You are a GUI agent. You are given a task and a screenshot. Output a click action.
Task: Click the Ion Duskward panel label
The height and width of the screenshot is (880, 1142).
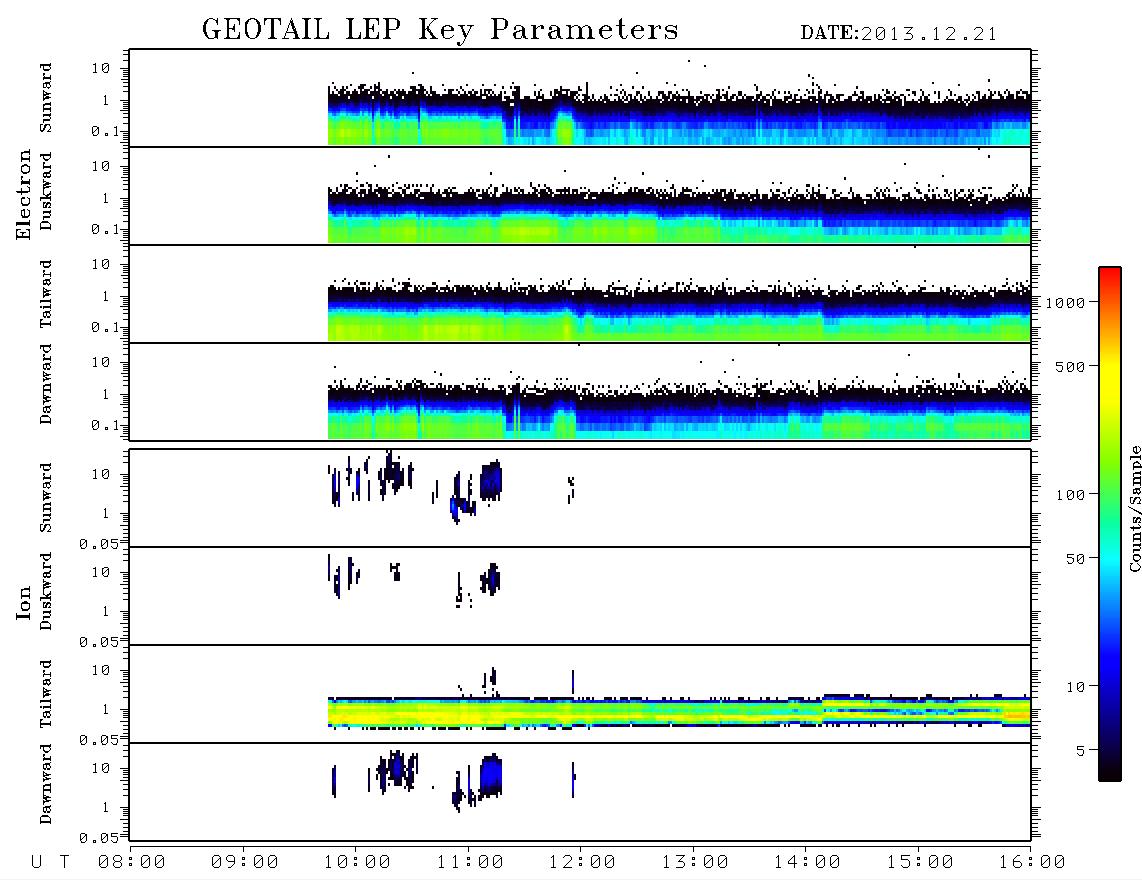click(46, 592)
